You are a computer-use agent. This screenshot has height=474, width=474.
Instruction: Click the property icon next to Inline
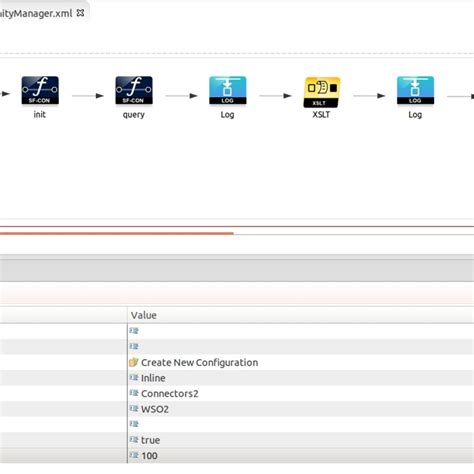[134, 377]
